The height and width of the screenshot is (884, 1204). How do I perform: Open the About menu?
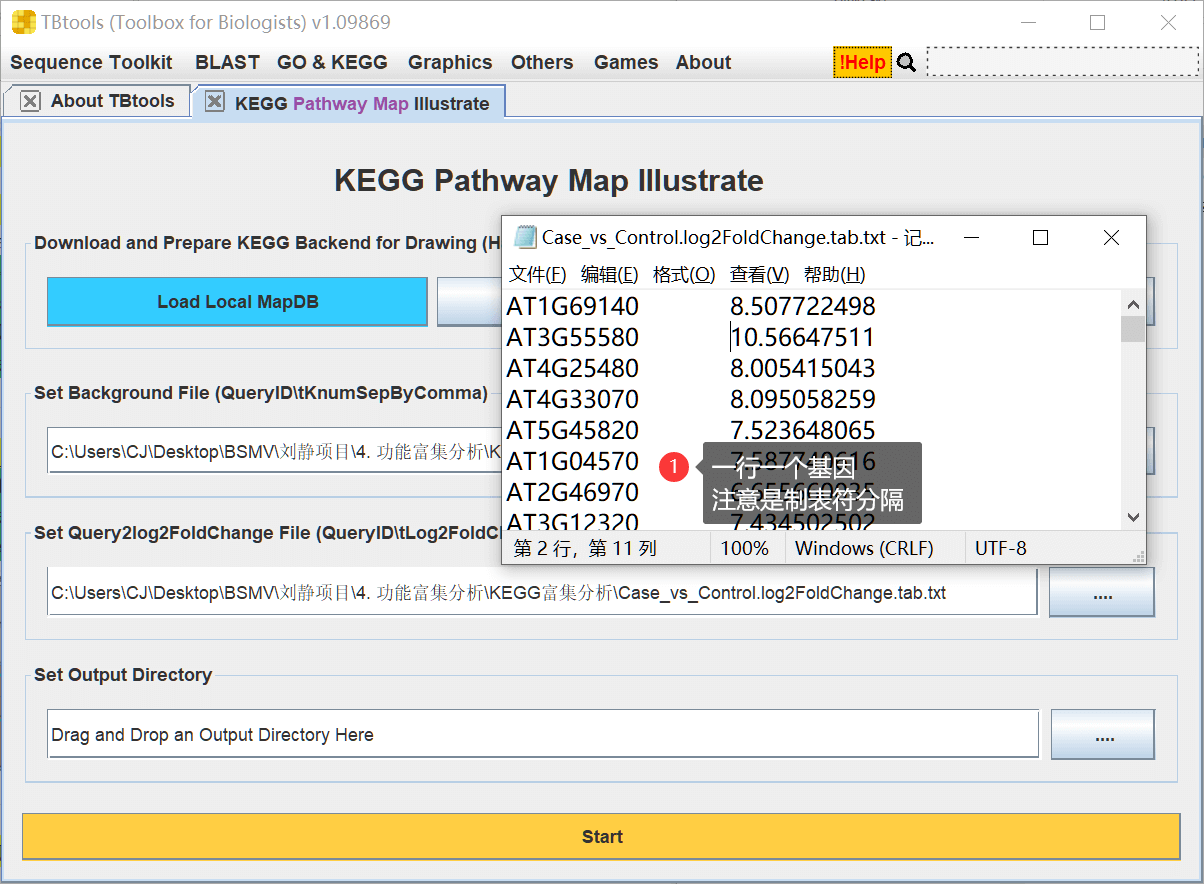tap(703, 62)
